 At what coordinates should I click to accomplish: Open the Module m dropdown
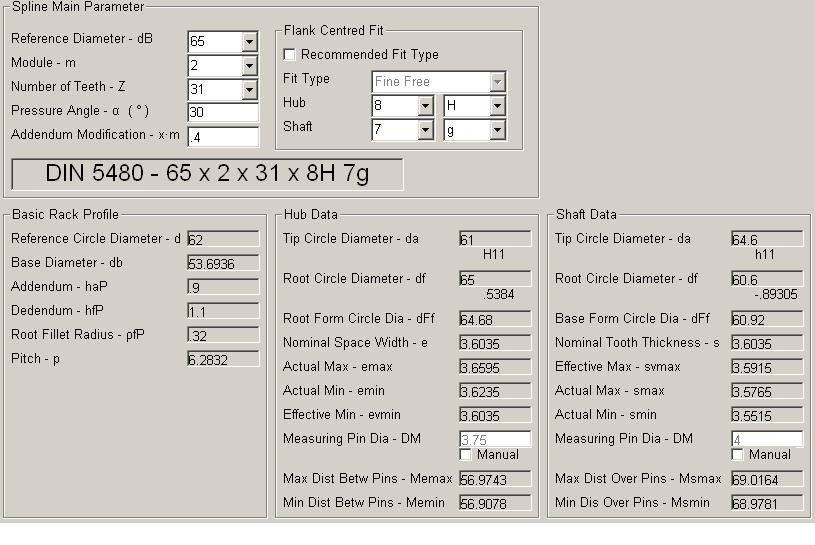click(249, 65)
